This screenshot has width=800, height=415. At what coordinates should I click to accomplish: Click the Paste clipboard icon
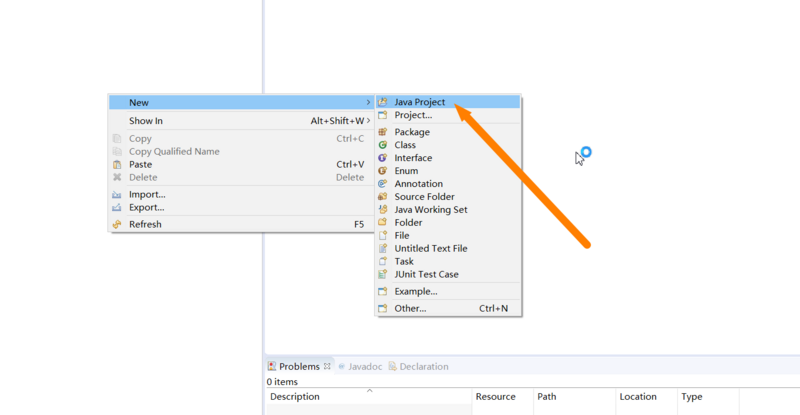tap(117, 164)
